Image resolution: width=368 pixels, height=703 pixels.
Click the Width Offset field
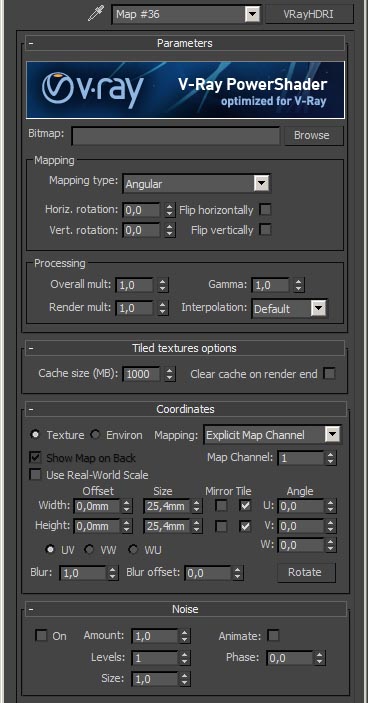click(x=97, y=506)
